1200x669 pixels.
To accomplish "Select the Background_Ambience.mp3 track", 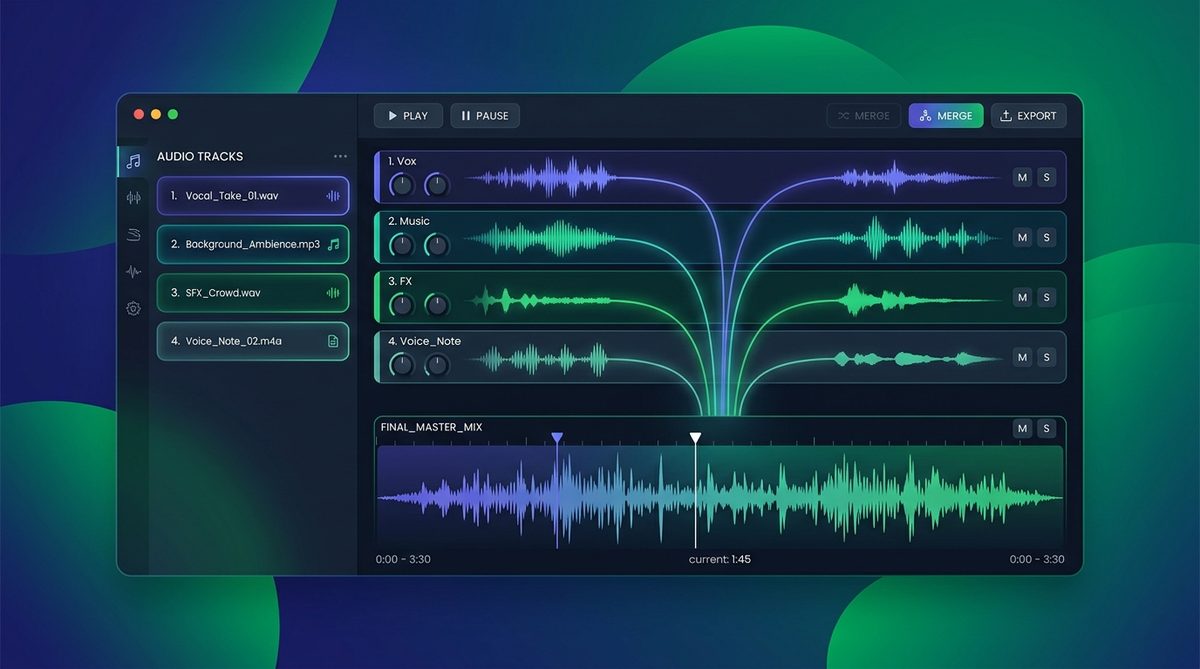I will tap(253, 244).
